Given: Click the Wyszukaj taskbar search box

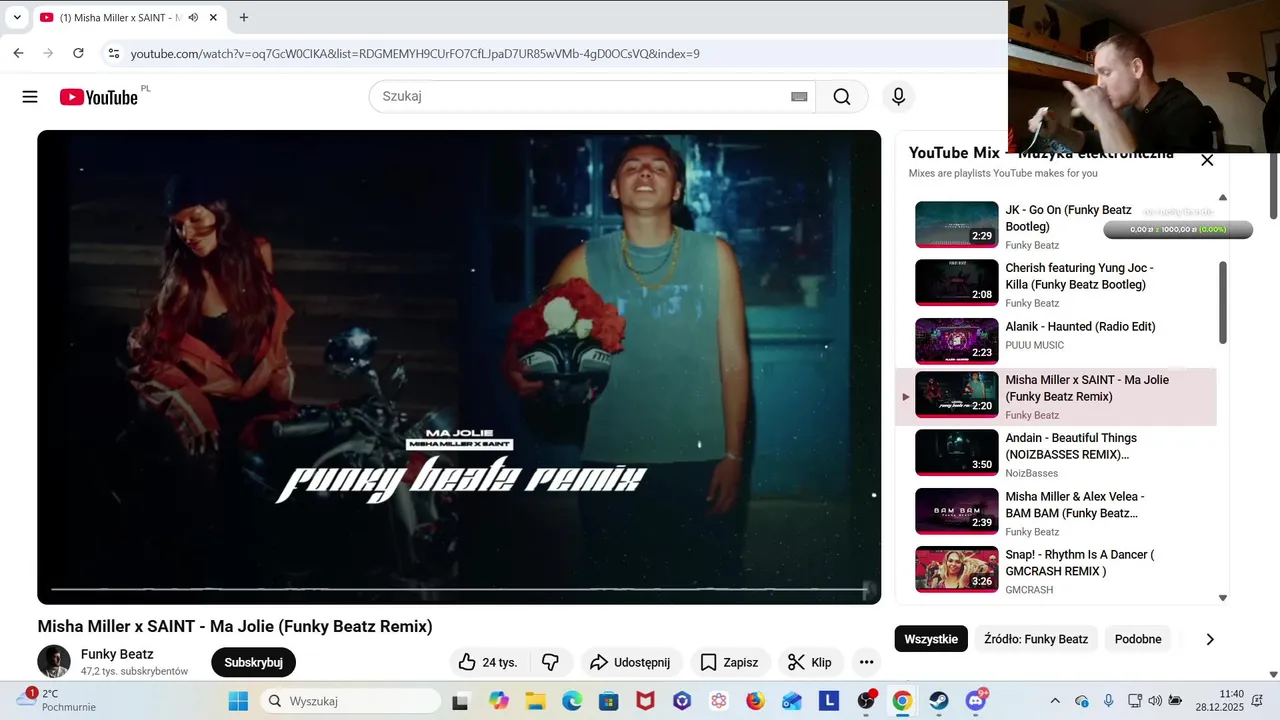Looking at the screenshot, I should point(350,701).
